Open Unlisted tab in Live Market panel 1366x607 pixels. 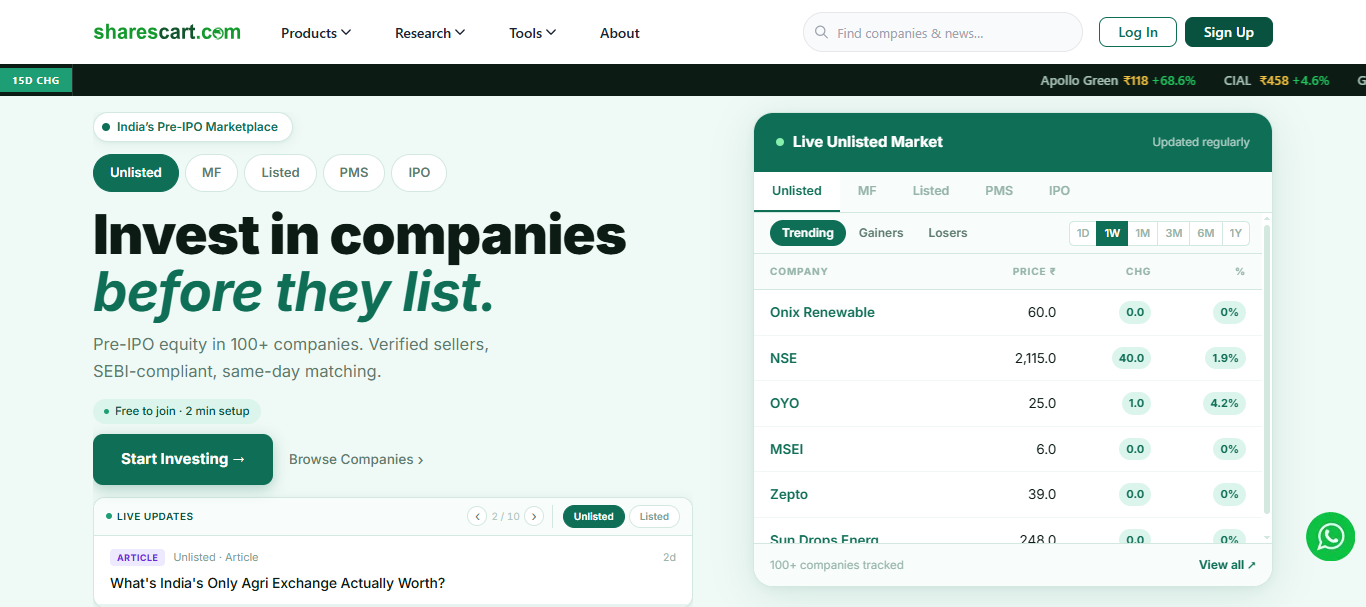coord(797,191)
